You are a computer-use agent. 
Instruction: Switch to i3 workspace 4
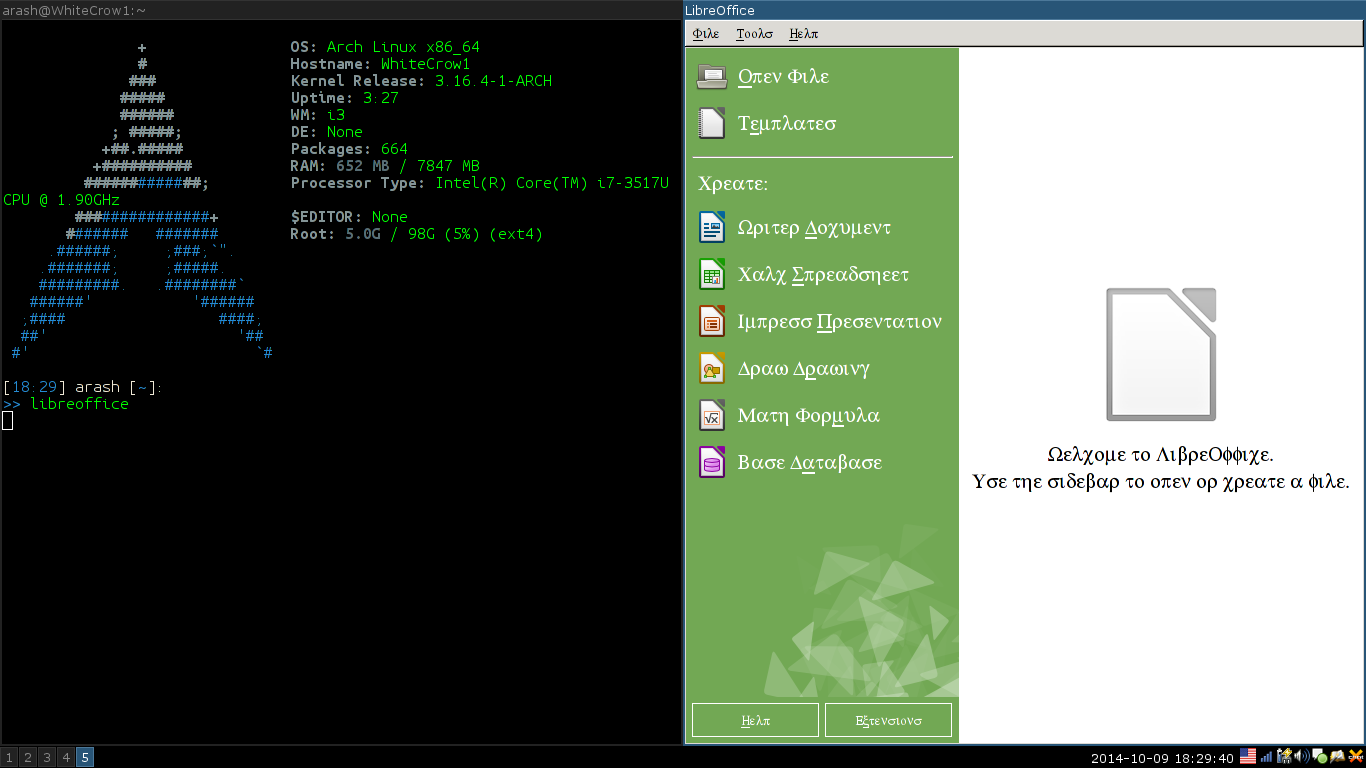pyautogui.click(x=66, y=758)
